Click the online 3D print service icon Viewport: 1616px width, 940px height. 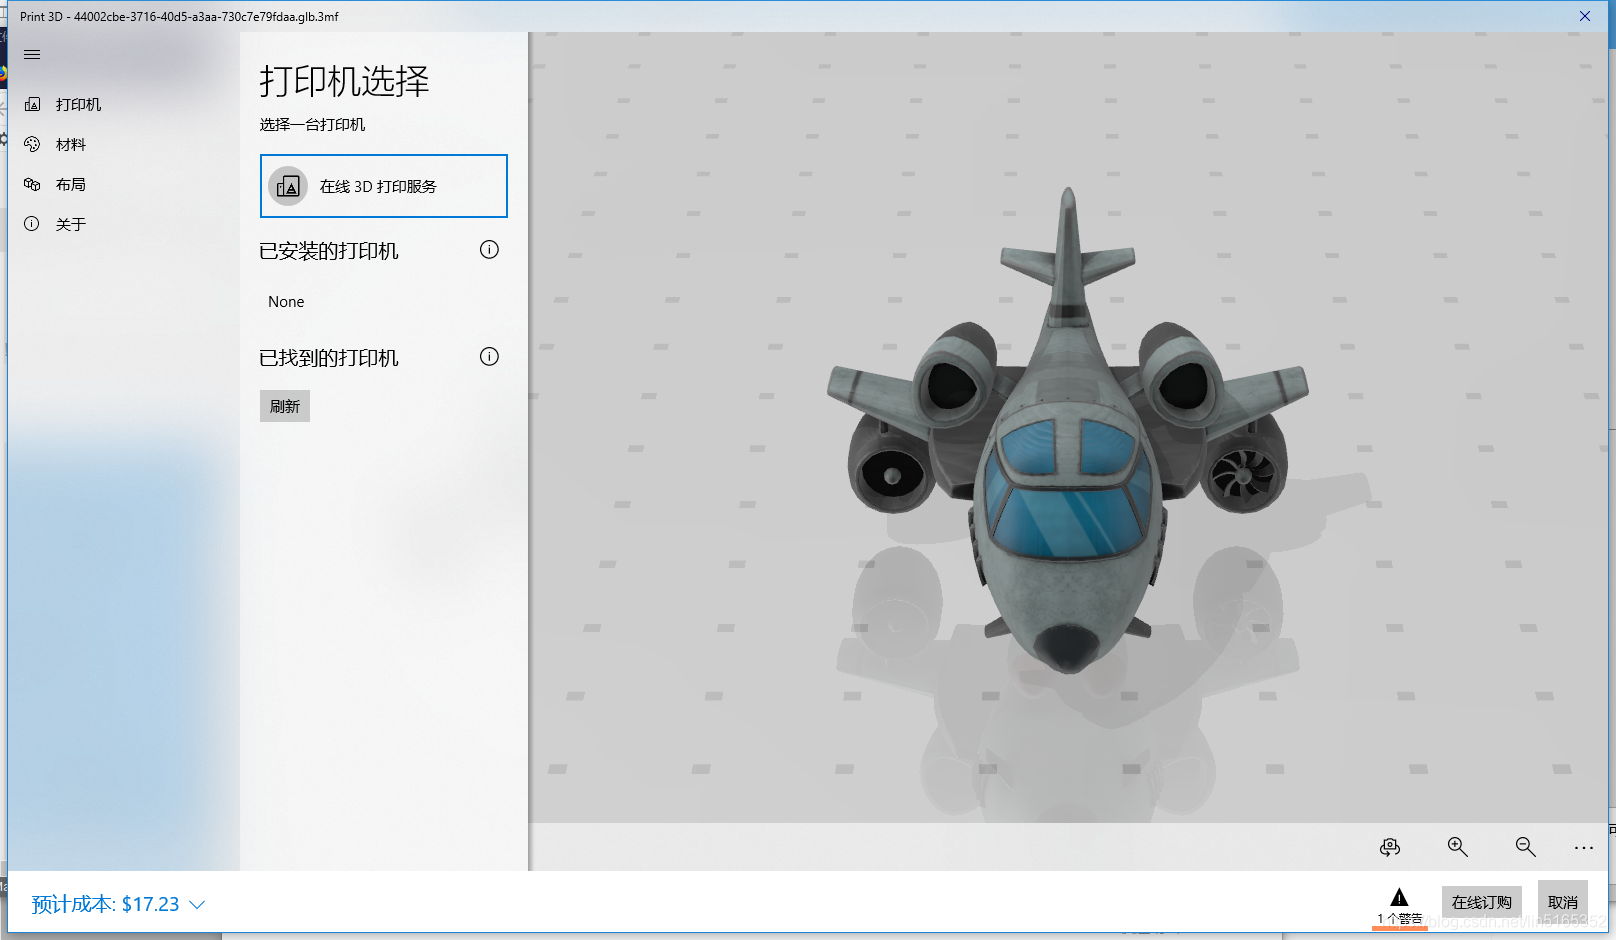tap(288, 186)
